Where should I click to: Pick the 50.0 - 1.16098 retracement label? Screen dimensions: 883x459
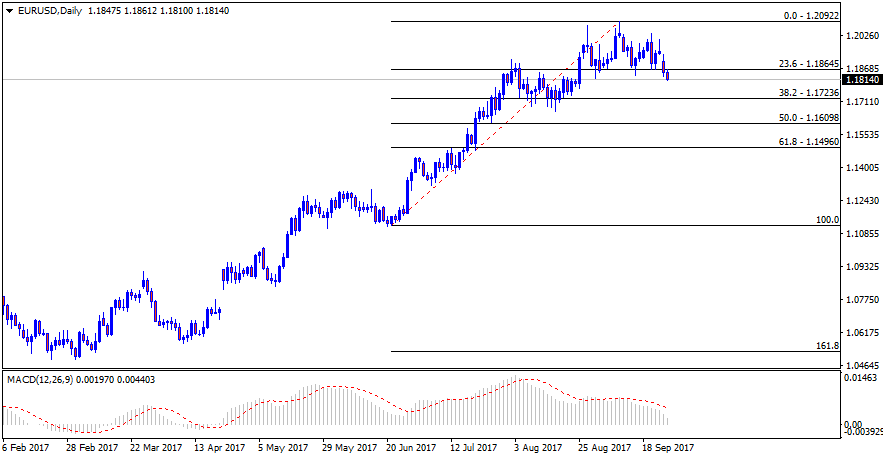[809, 117]
